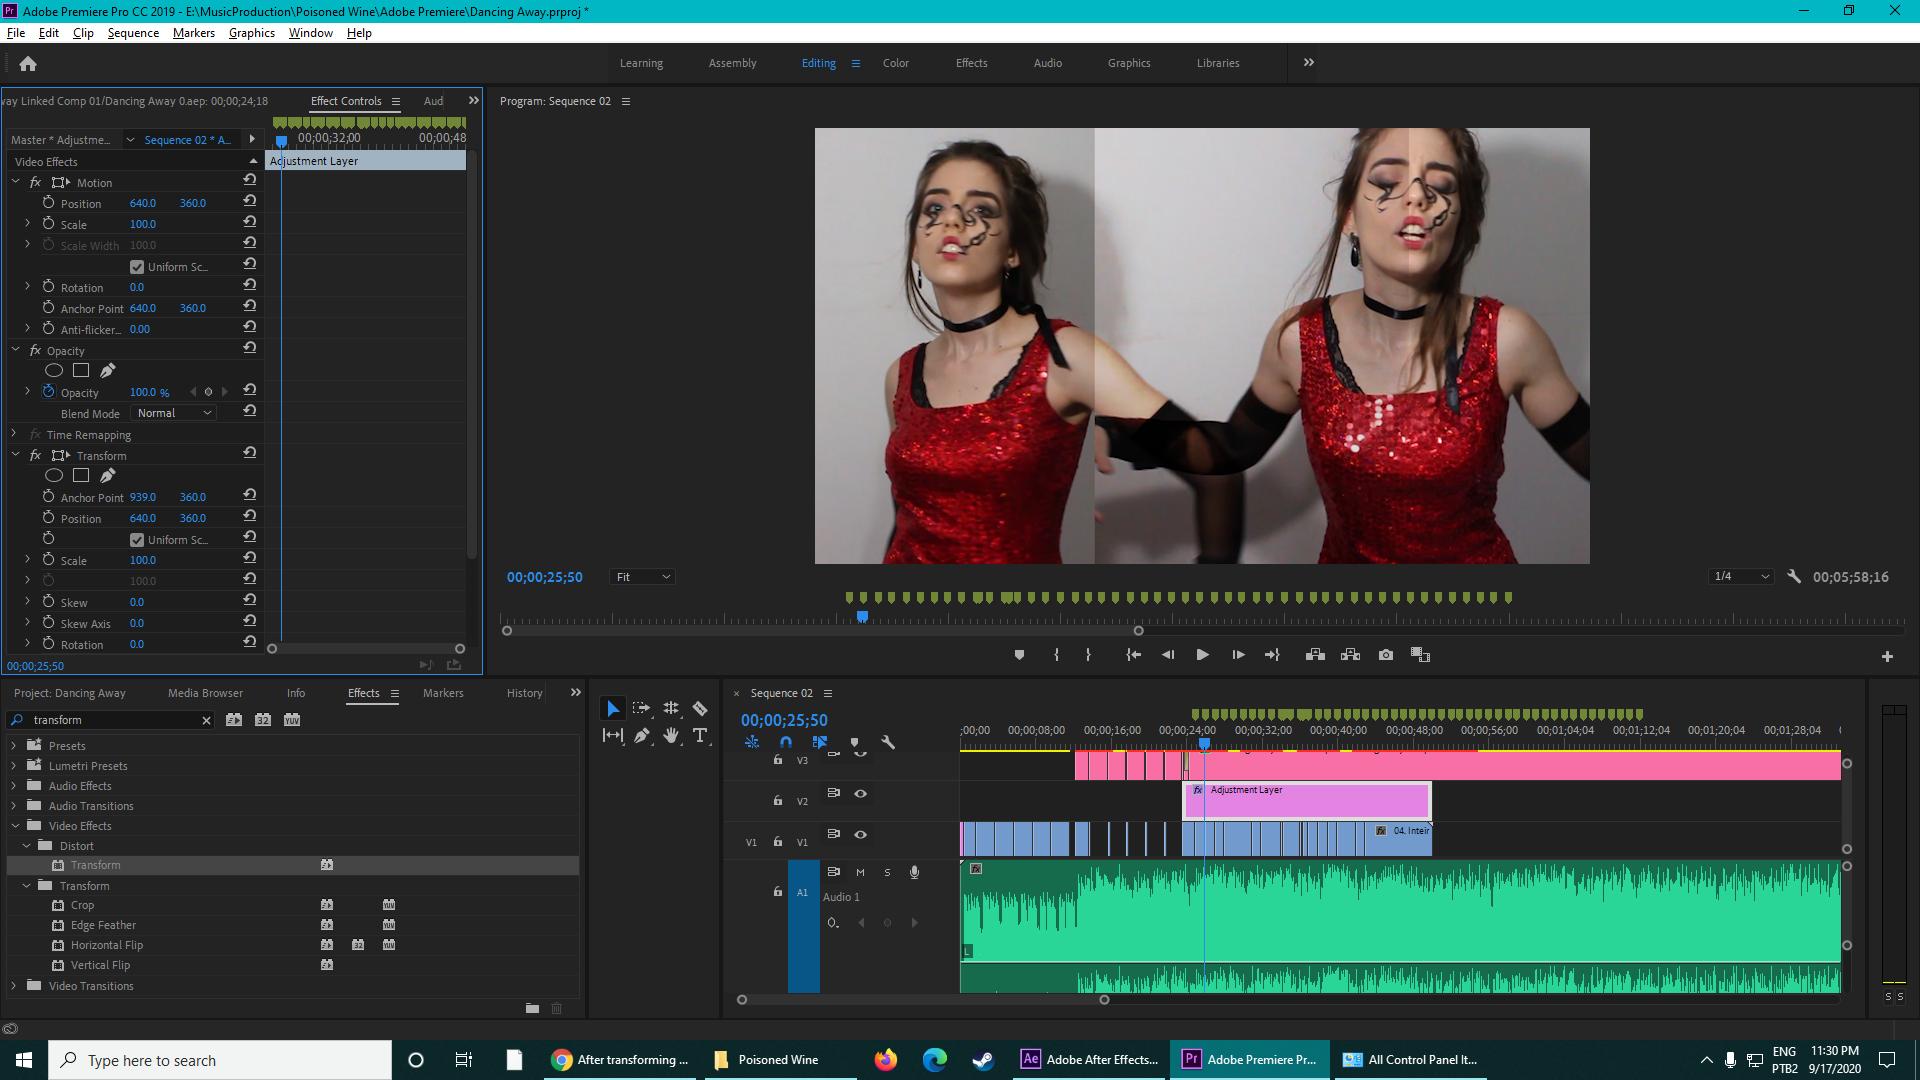Open Adobe After Effects from taskbar

coord(1089,1060)
